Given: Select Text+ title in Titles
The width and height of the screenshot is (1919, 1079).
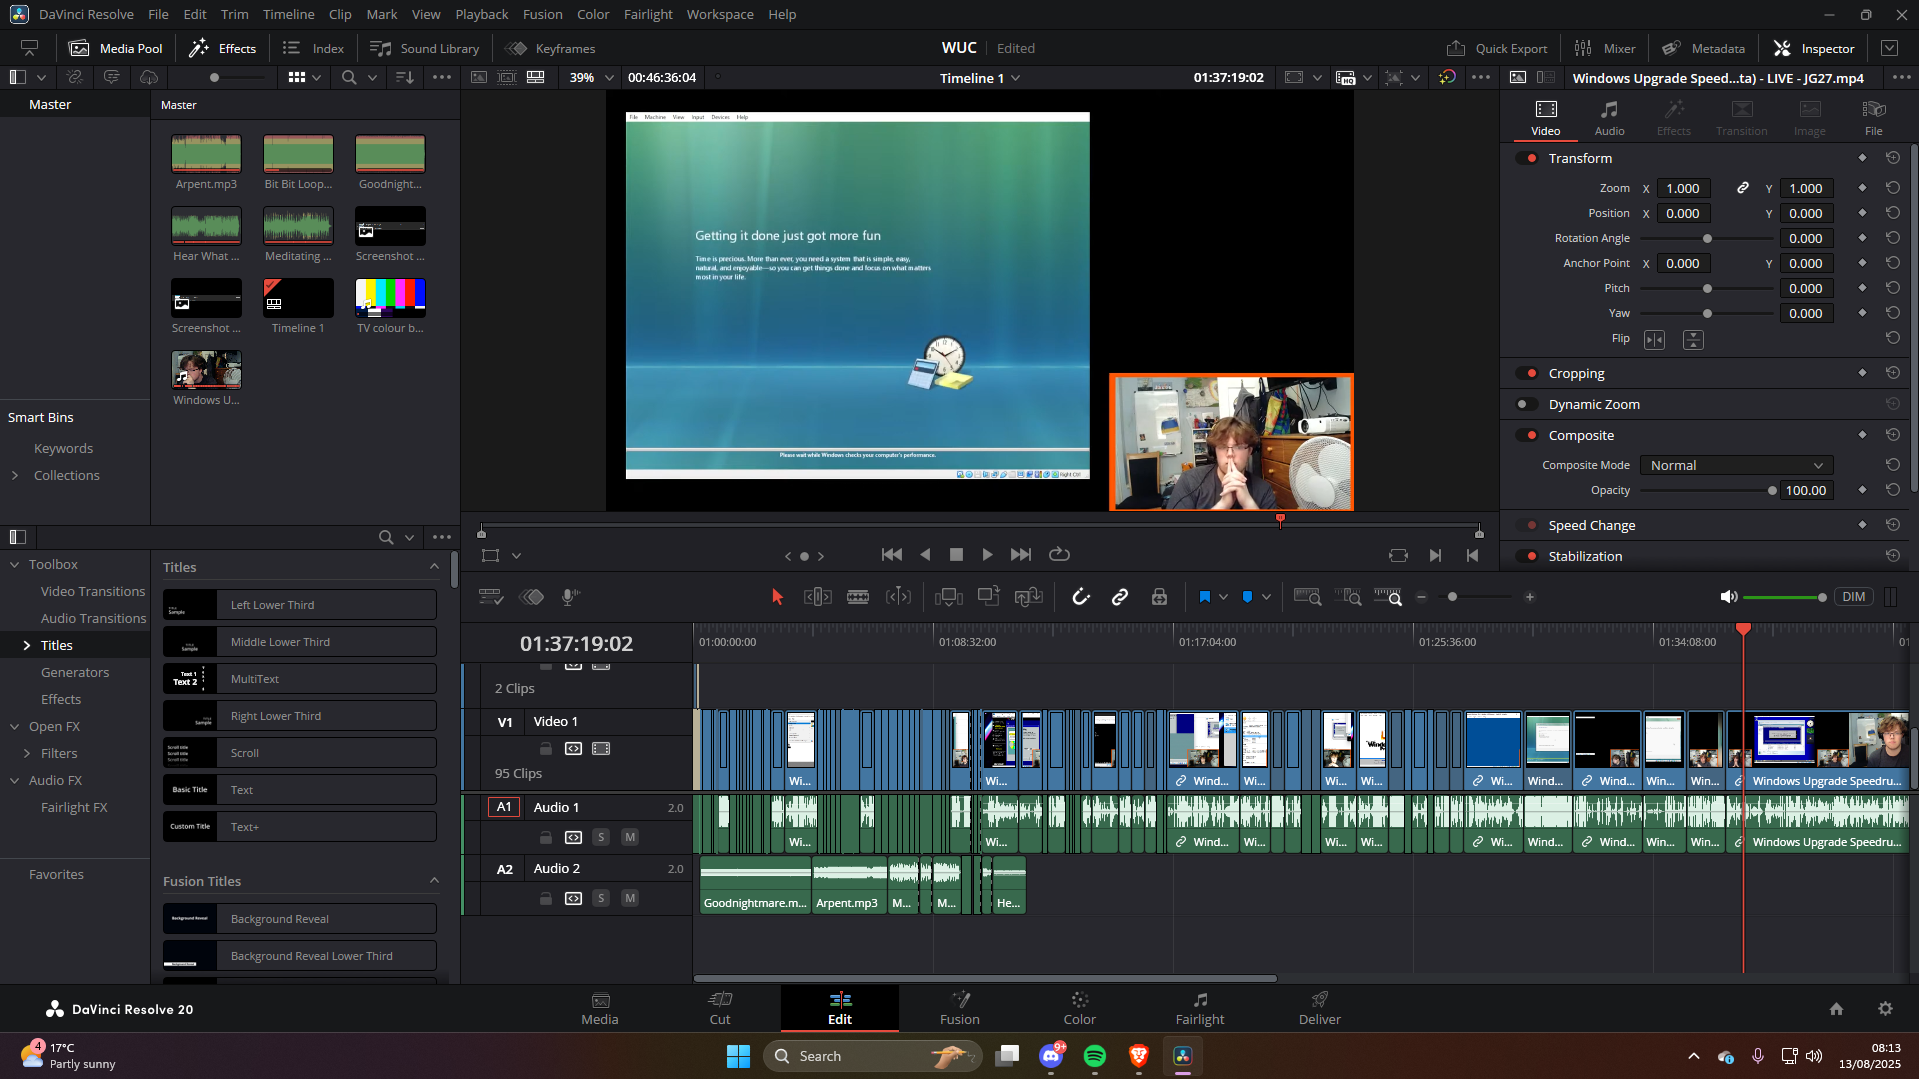Looking at the screenshot, I should (300, 827).
